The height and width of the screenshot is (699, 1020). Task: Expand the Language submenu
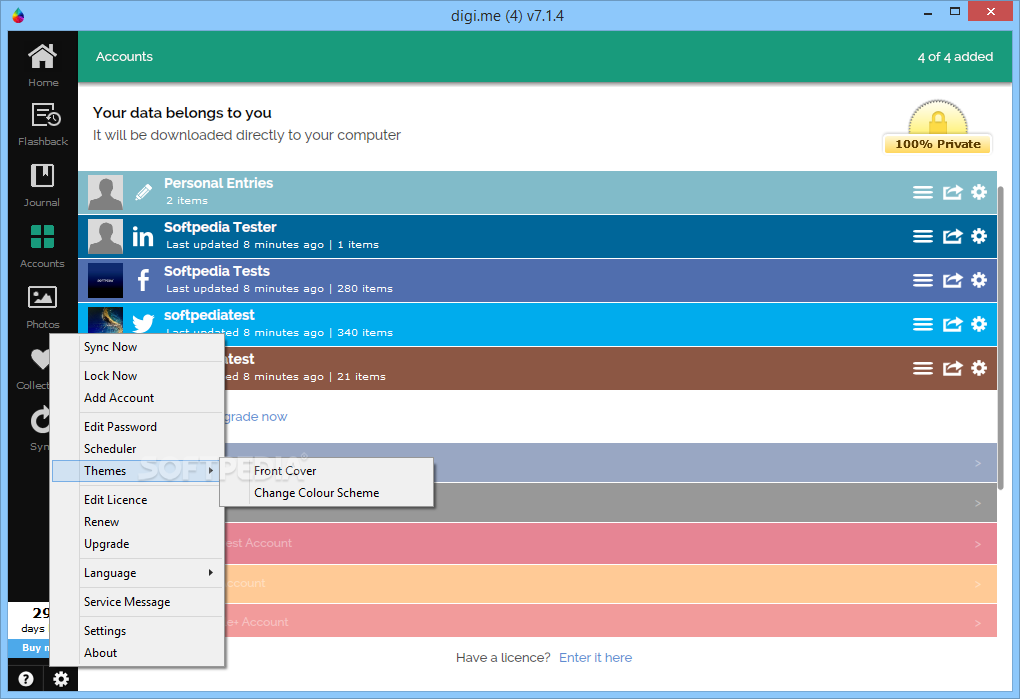tap(210, 573)
